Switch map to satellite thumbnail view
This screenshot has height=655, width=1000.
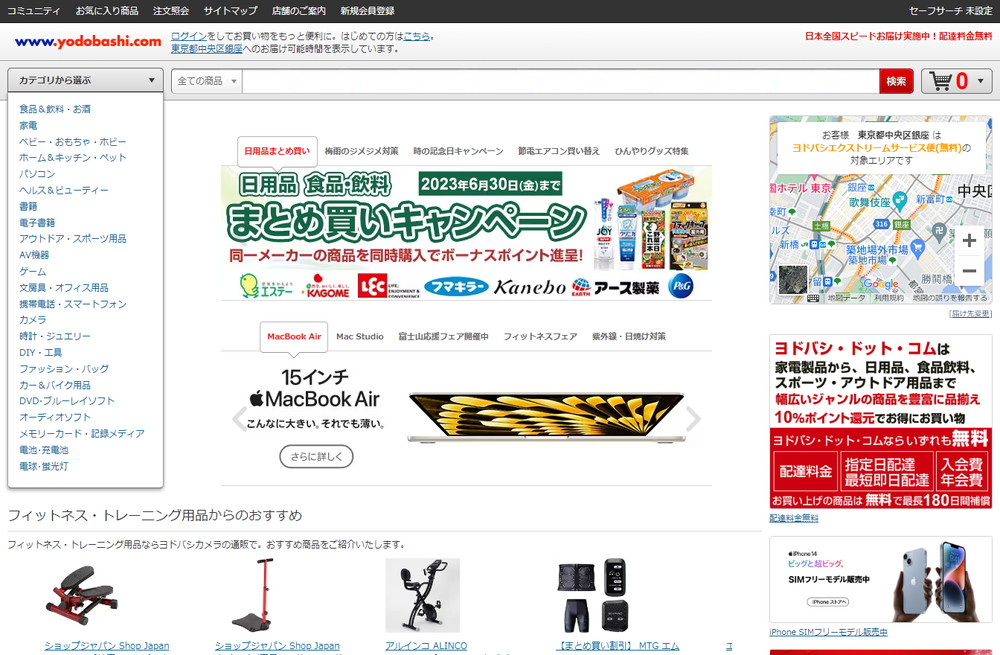pyautogui.click(x=793, y=279)
